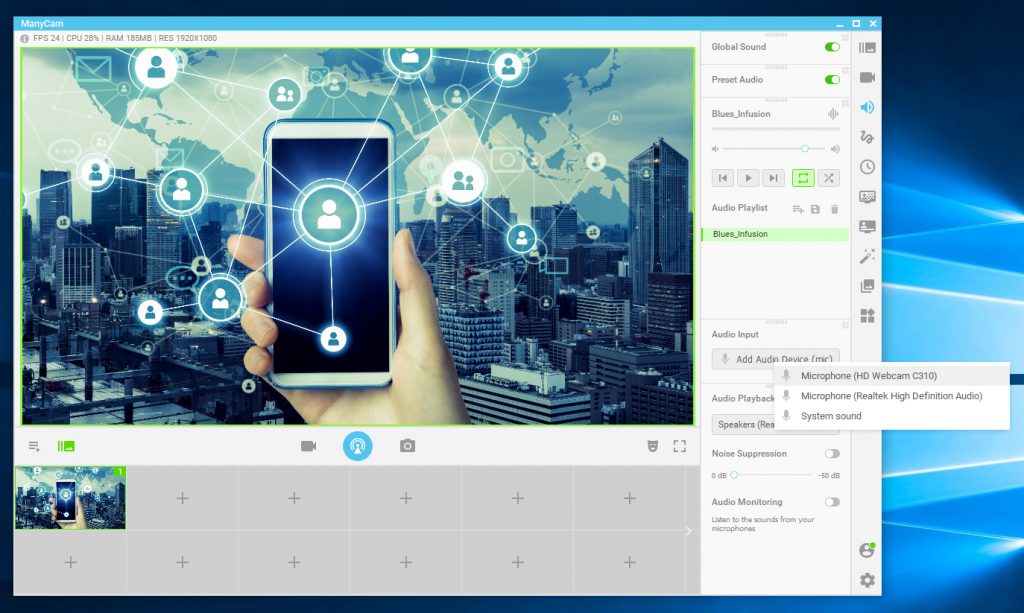Toggle repeat mode in the audio player
This screenshot has height=613, width=1024.
(x=803, y=177)
